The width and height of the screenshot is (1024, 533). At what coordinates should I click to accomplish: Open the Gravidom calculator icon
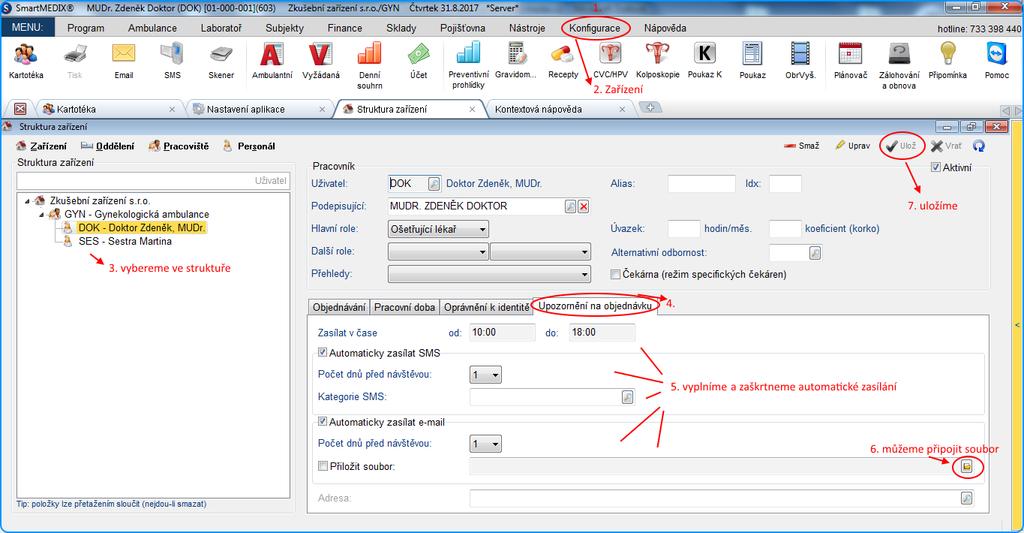[516, 54]
